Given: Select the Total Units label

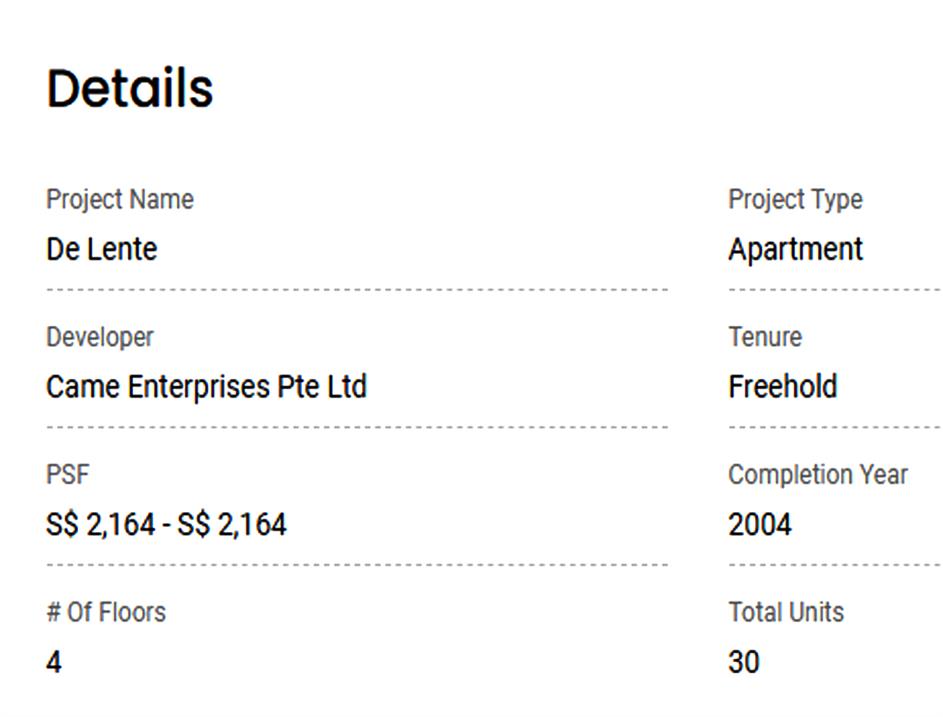Looking at the screenshot, I should click(x=786, y=612).
